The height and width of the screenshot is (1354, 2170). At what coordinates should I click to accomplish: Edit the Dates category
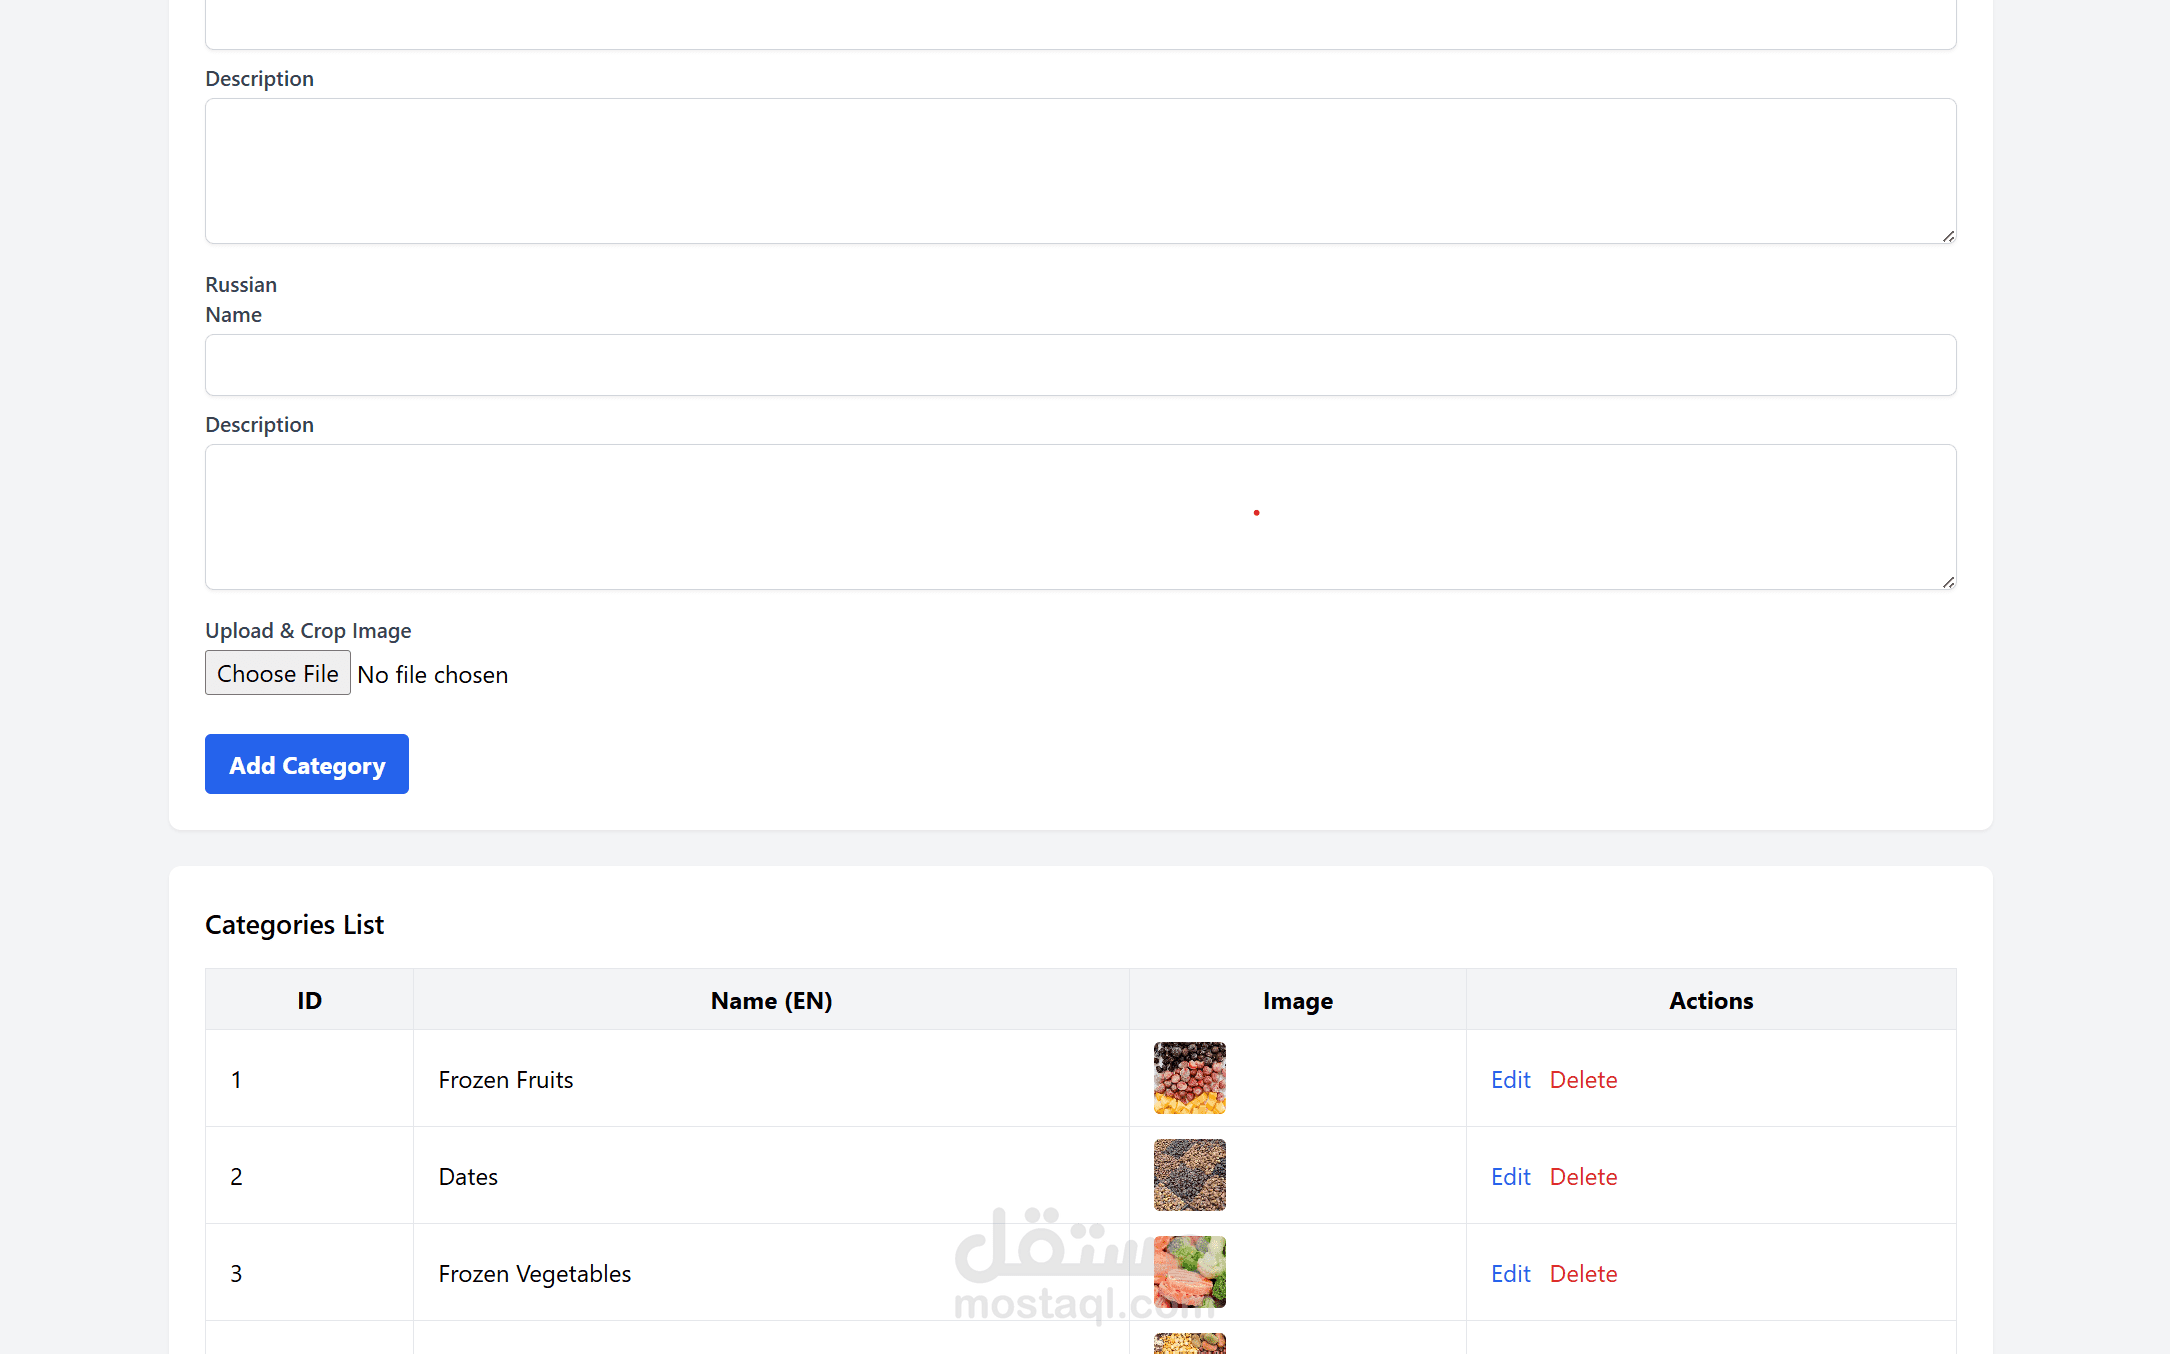pos(1510,1177)
